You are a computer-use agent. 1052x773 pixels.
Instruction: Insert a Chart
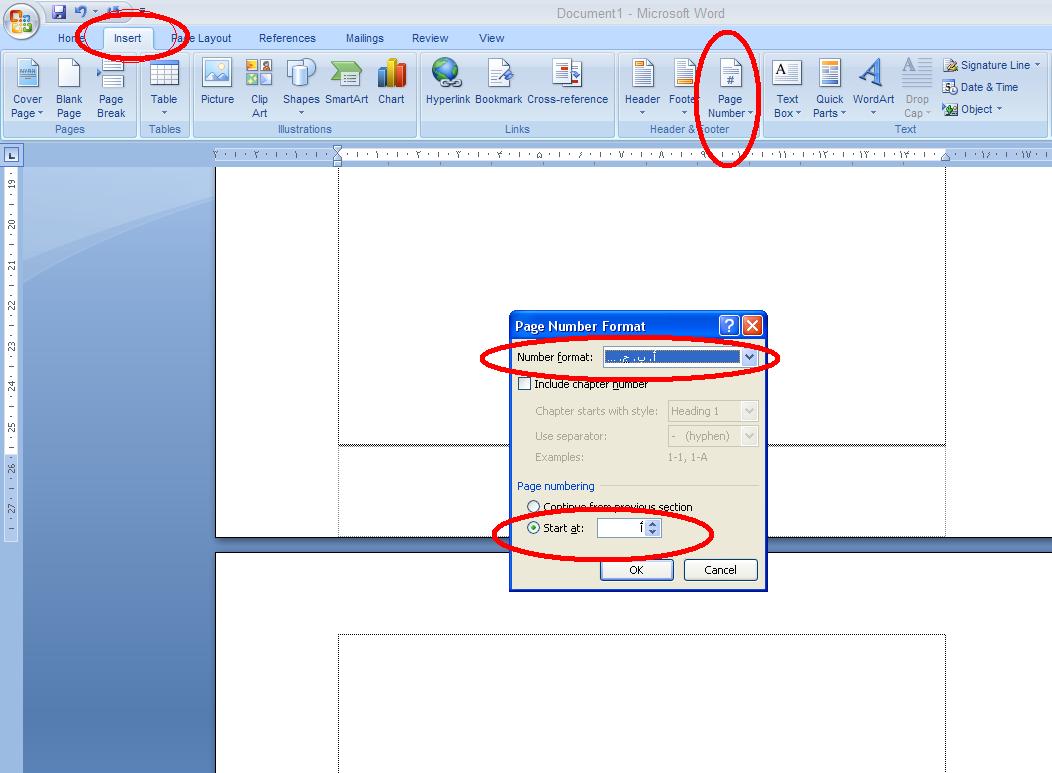[391, 82]
